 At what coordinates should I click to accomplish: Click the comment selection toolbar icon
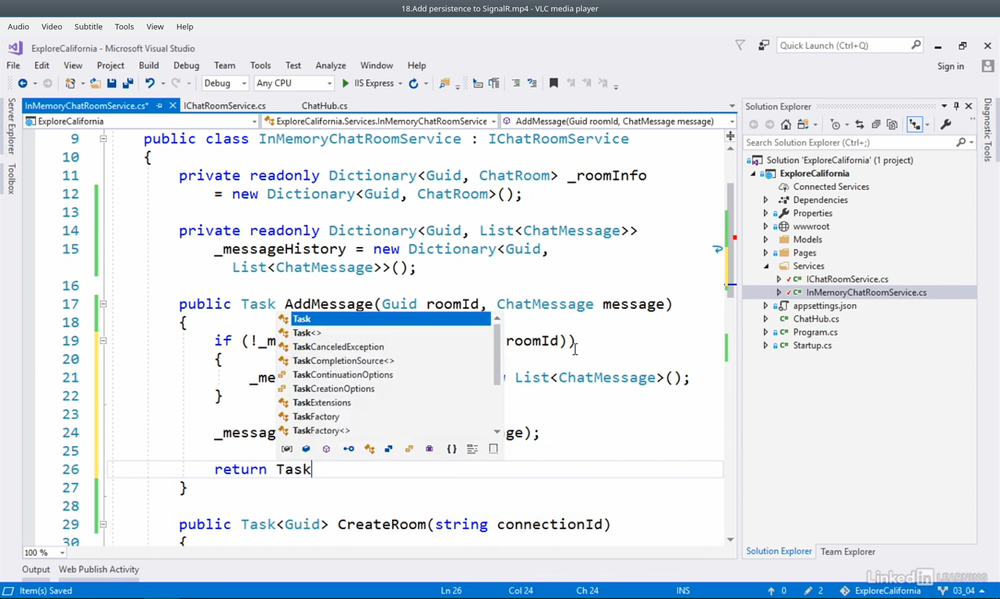click(x=516, y=83)
